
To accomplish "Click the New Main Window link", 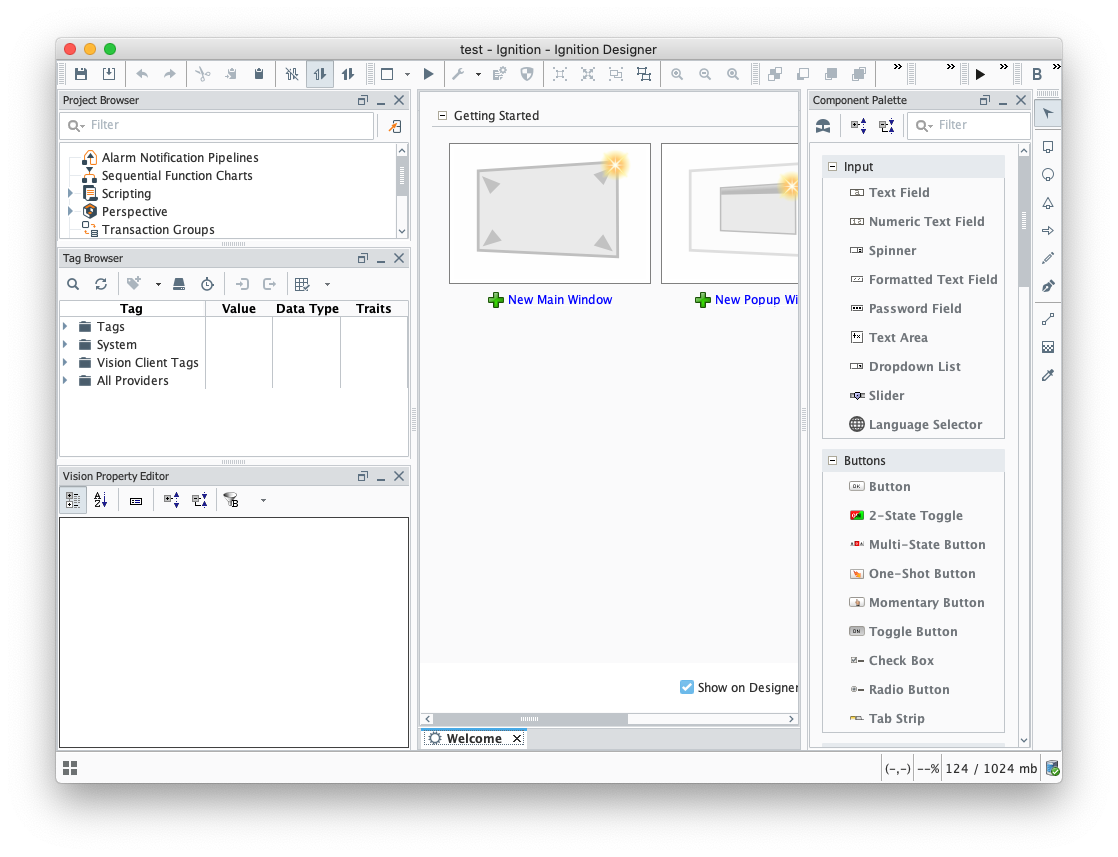I will click(559, 300).
